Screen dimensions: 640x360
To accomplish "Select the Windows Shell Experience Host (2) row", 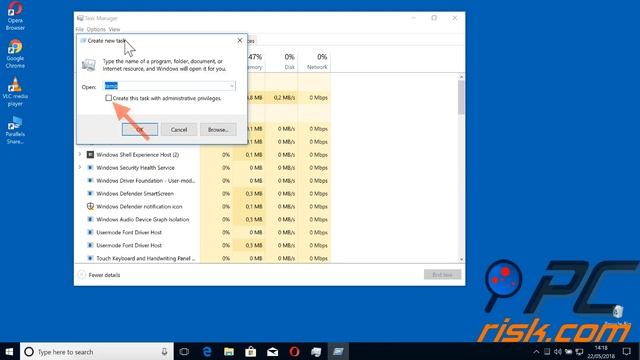I will pyautogui.click(x=203, y=155).
